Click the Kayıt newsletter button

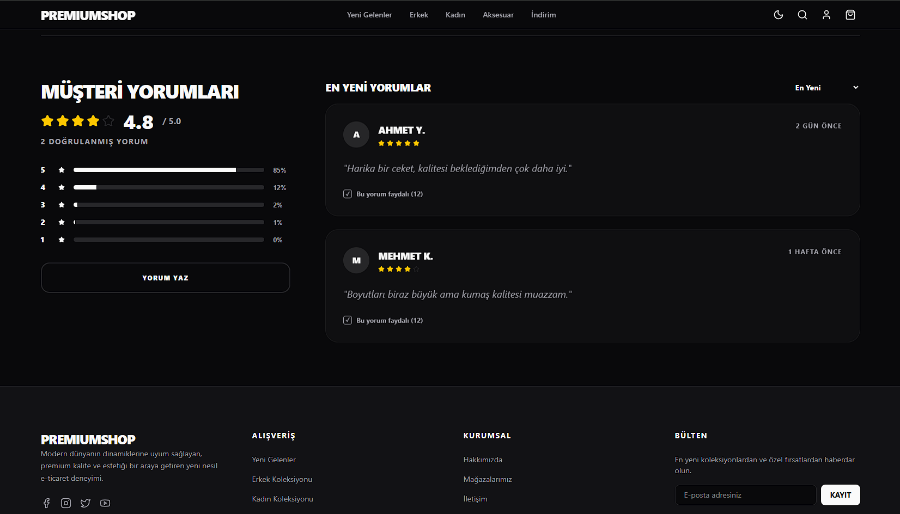840,495
